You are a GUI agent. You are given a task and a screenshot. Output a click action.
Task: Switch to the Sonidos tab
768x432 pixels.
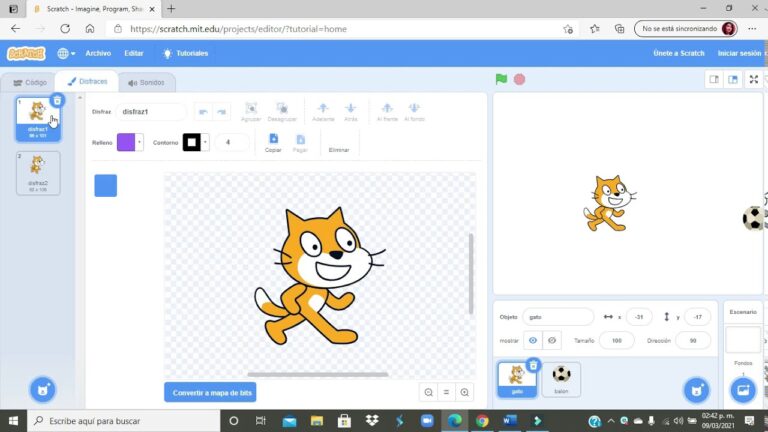[x=147, y=82]
